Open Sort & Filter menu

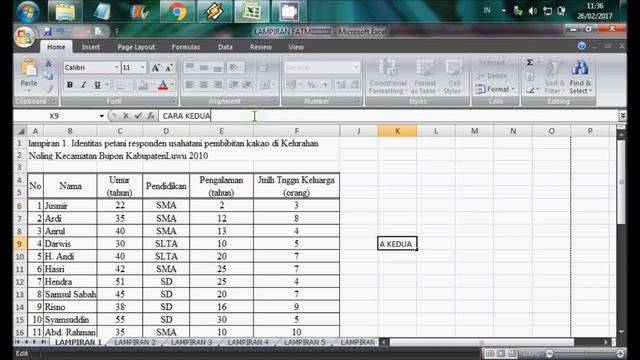pyautogui.click(x=554, y=77)
